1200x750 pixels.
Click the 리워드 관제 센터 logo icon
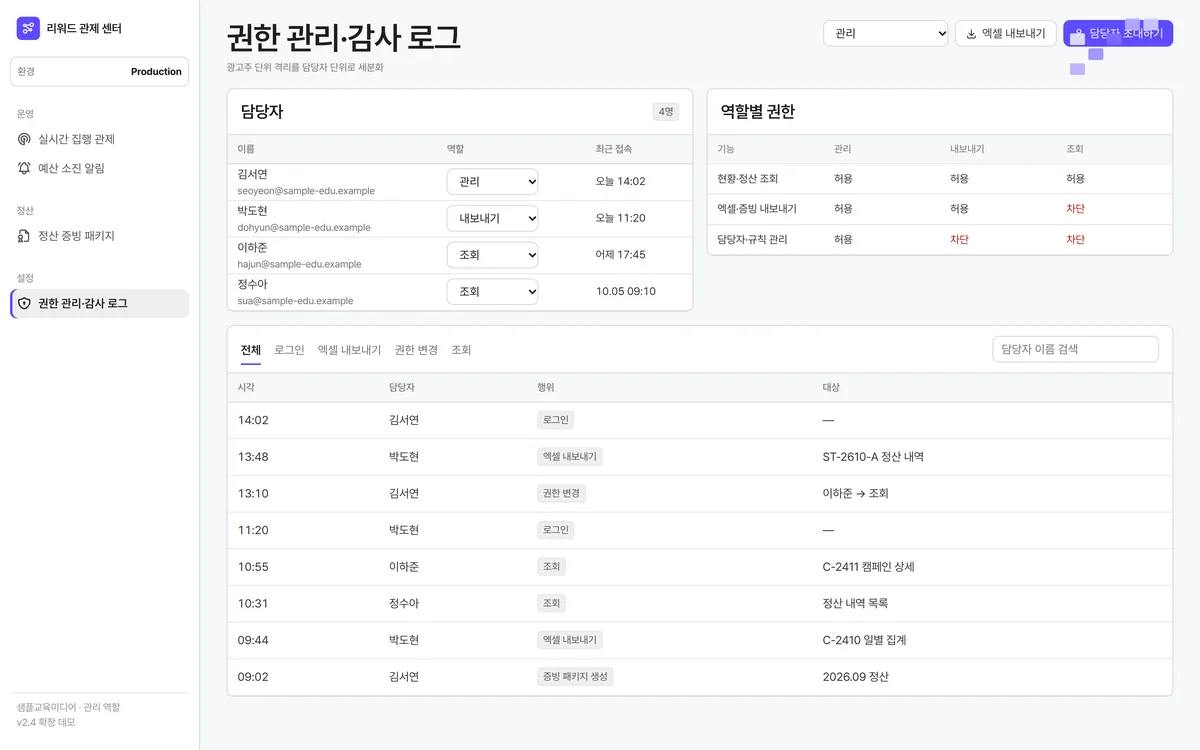click(28, 28)
